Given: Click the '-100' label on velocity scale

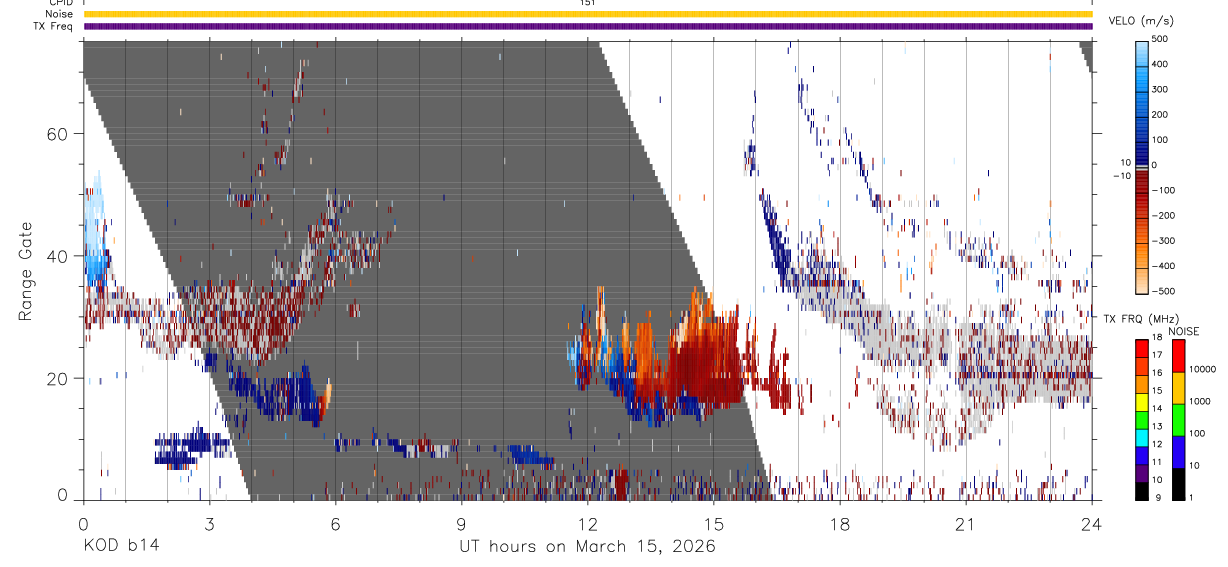Looking at the screenshot, I should (x=1163, y=190).
